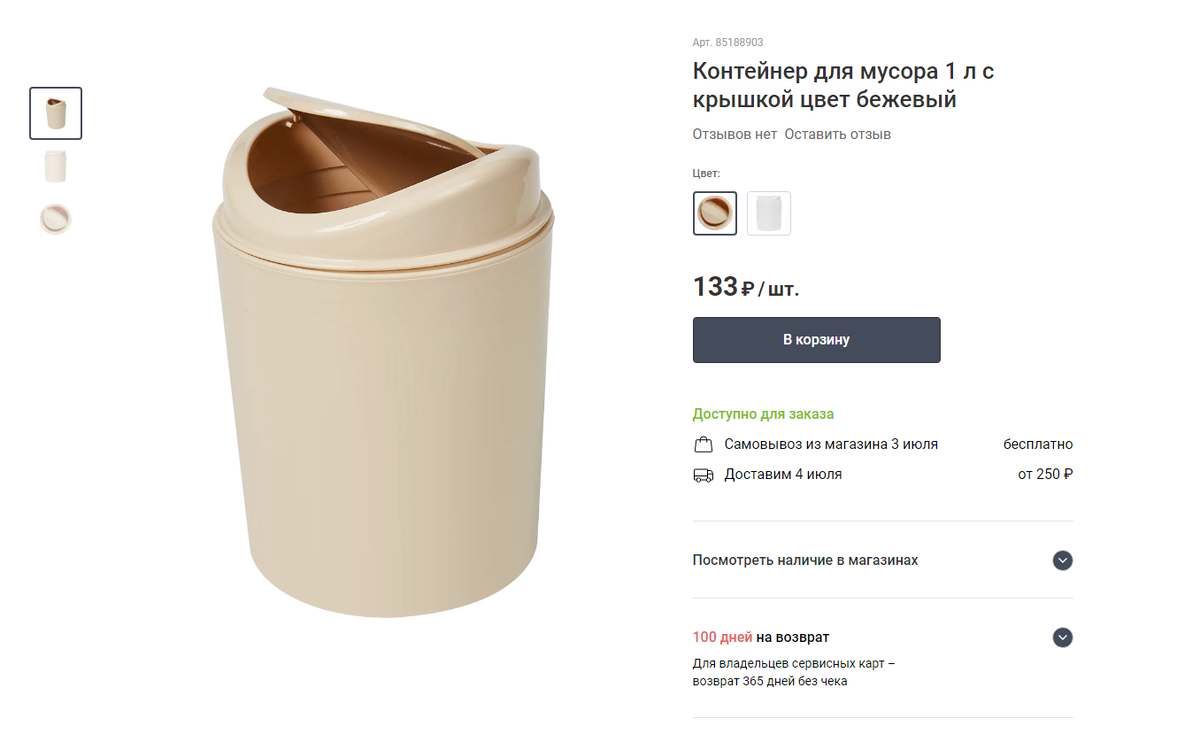This screenshot has width=1200, height=742.
Task: Click the pickup bag icon
Action: click(705, 443)
